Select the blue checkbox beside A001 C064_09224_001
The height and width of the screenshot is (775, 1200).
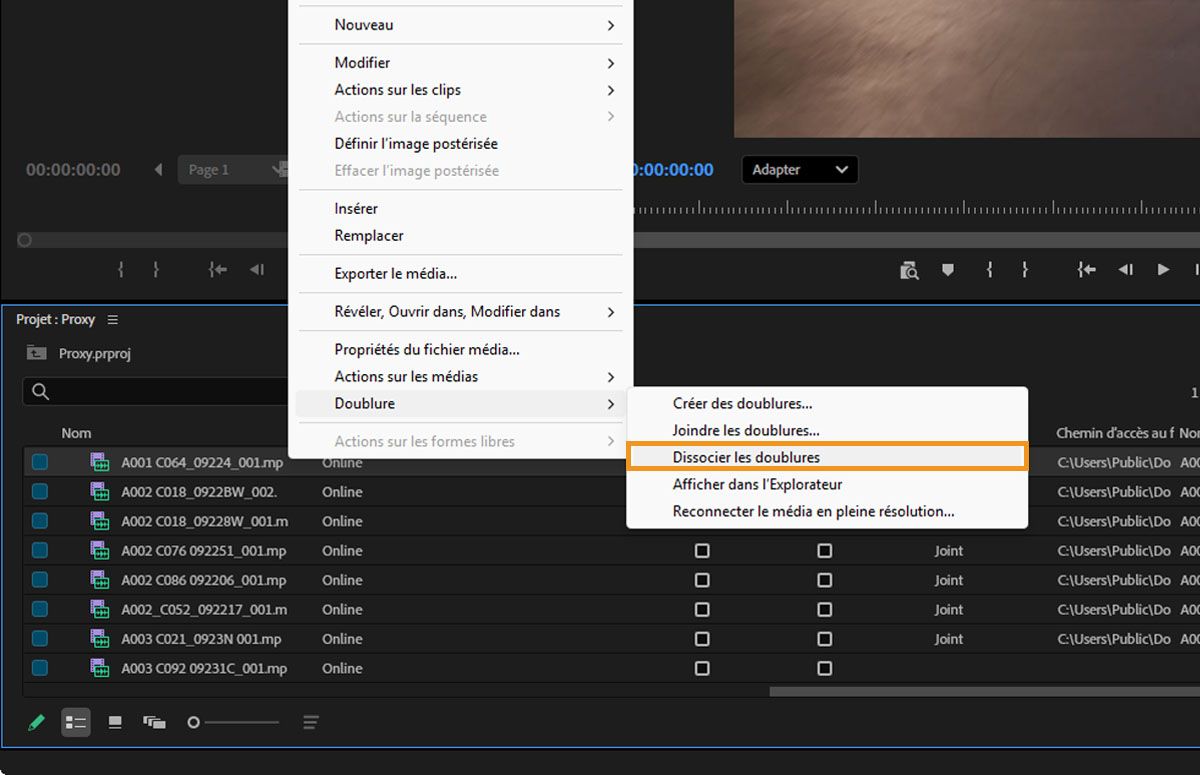point(38,462)
